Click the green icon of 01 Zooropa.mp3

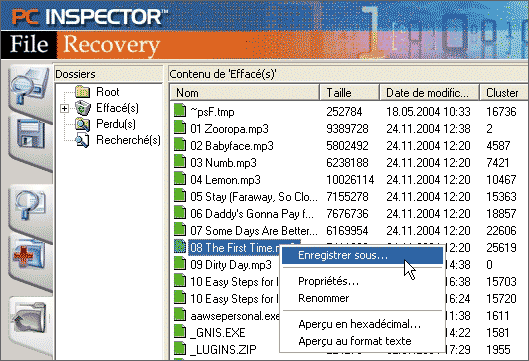point(180,128)
